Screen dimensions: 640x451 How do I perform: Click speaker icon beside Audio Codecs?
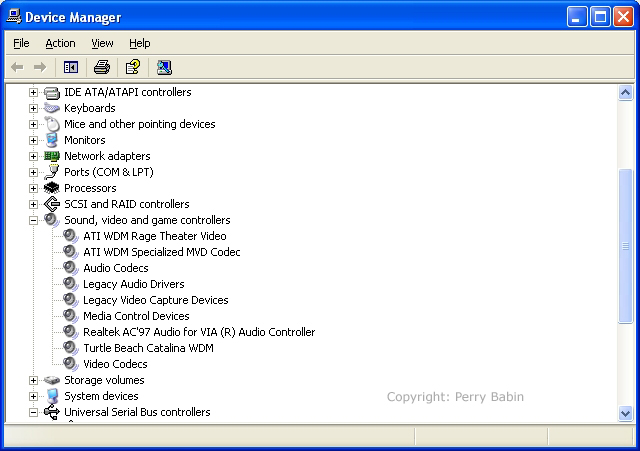click(71, 268)
